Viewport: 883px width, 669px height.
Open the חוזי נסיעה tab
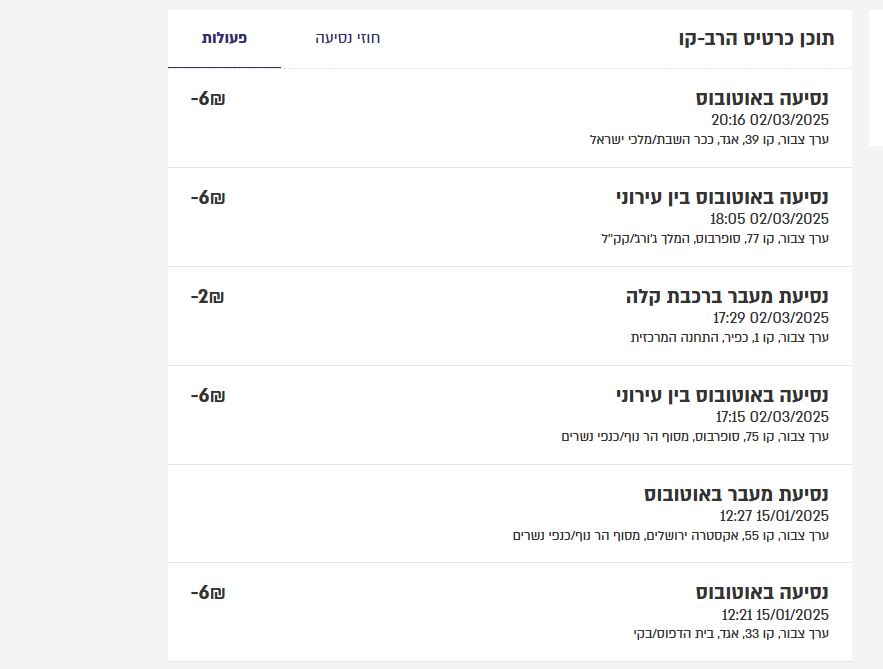click(x=348, y=38)
